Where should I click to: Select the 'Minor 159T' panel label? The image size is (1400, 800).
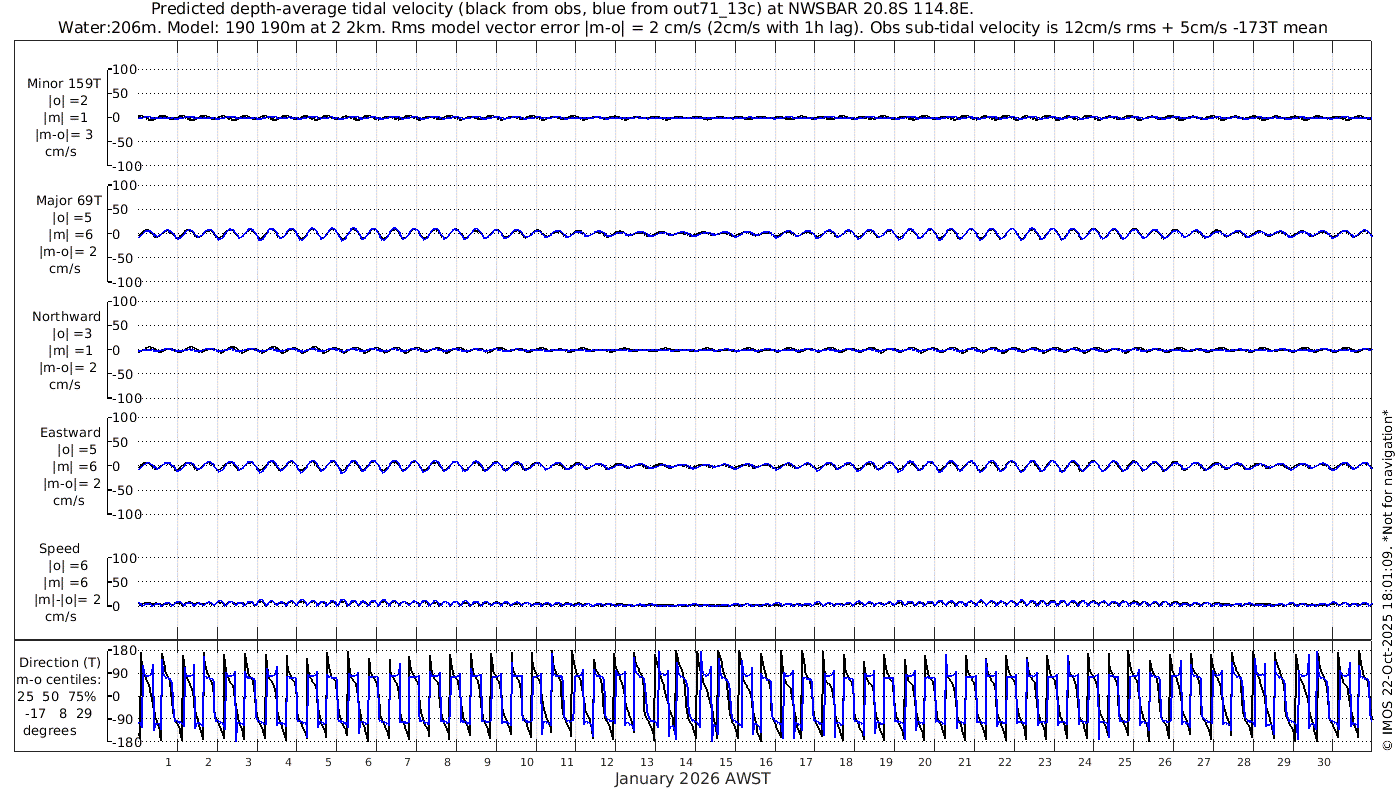point(64,83)
